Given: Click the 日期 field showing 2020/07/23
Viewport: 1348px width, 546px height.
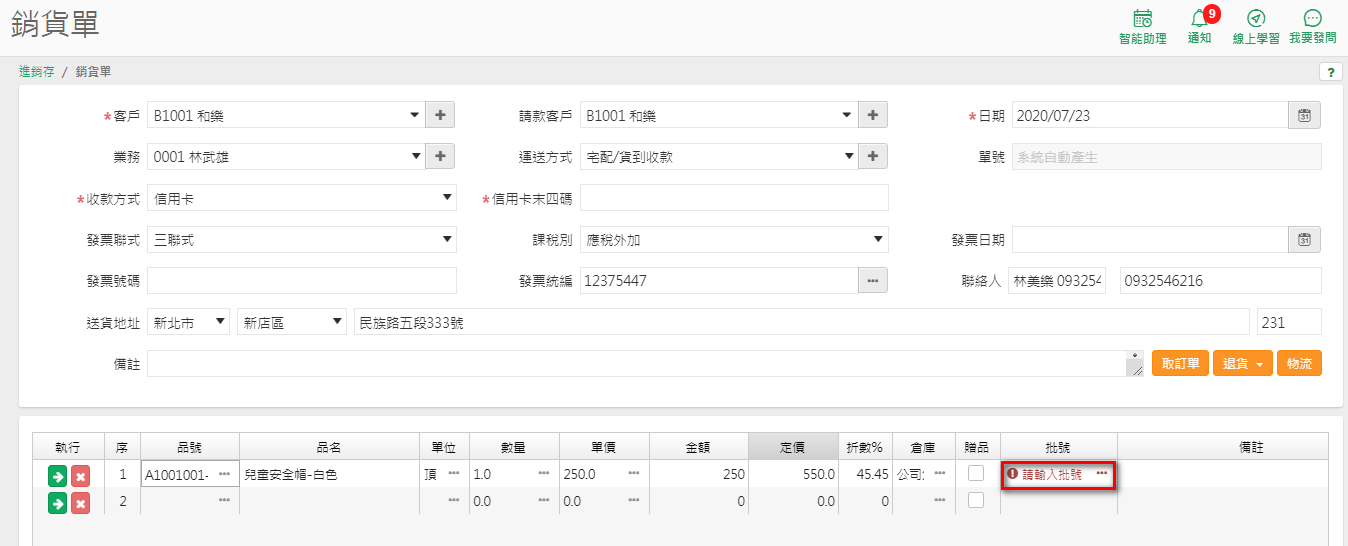Looking at the screenshot, I should click(x=1150, y=116).
